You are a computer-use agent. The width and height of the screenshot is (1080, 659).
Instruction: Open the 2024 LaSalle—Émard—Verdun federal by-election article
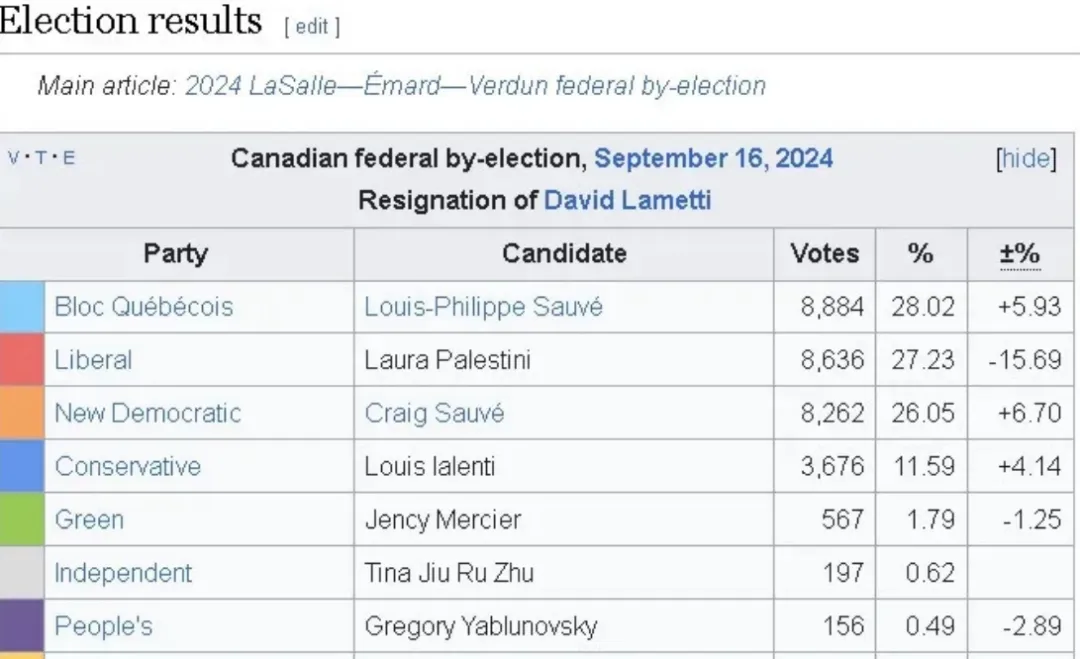tap(475, 85)
